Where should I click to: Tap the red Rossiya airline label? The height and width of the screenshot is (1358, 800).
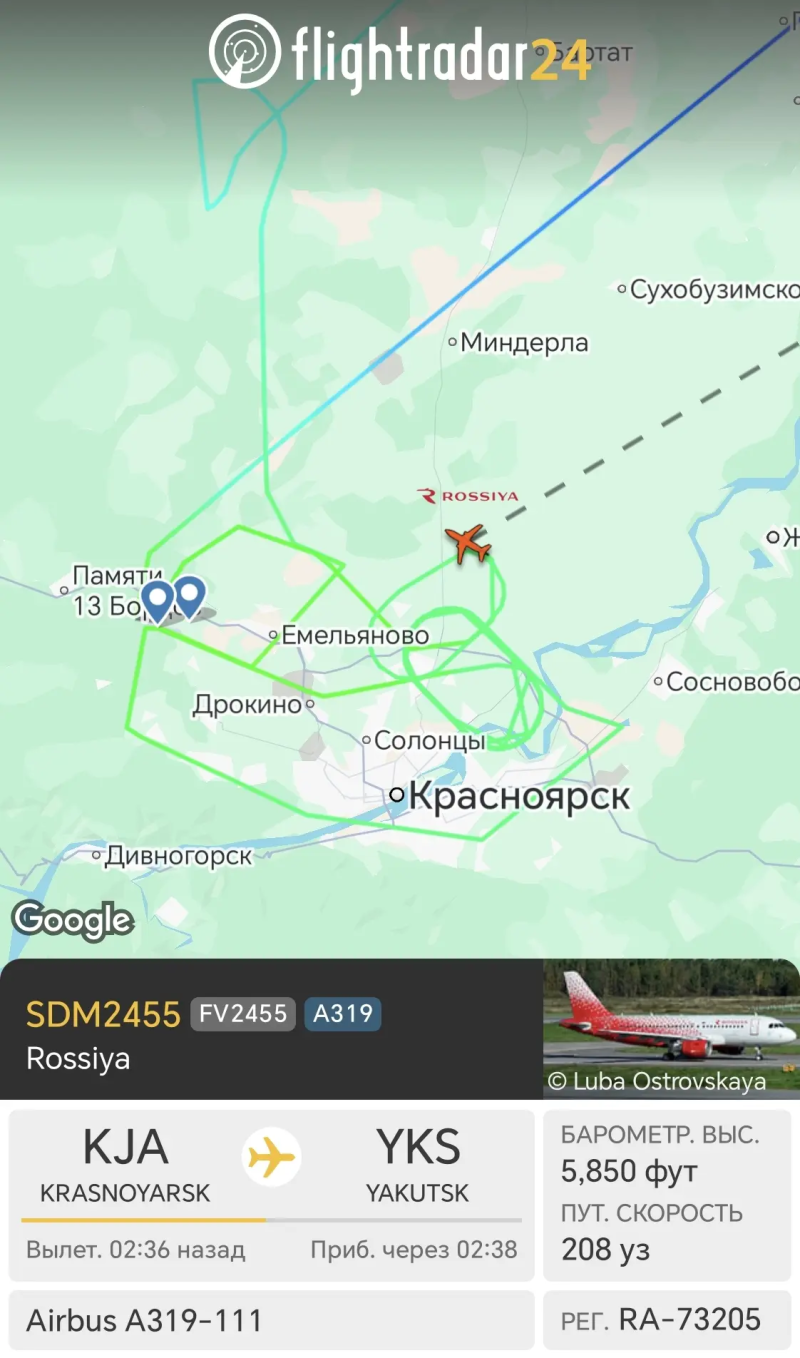[468, 496]
